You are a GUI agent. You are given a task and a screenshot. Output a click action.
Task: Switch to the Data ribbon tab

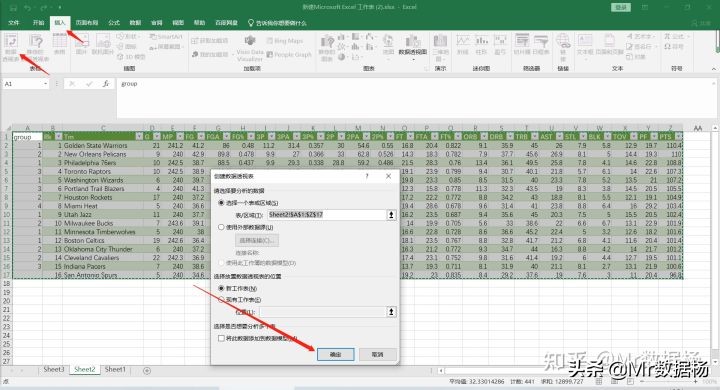click(135, 23)
